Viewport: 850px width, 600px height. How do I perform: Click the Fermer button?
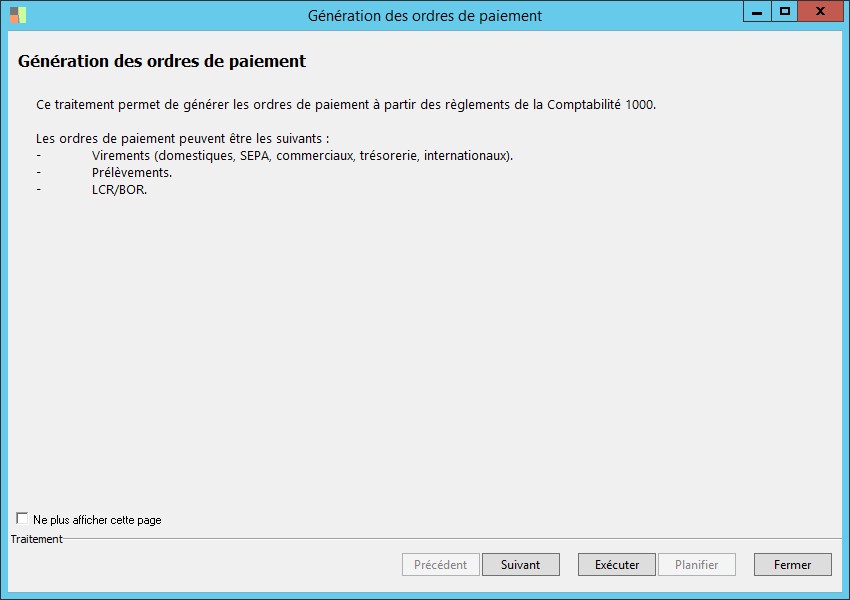click(x=792, y=565)
